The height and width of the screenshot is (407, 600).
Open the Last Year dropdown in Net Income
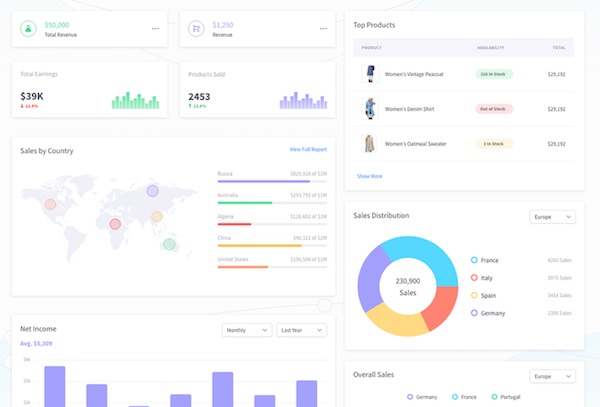(301, 330)
